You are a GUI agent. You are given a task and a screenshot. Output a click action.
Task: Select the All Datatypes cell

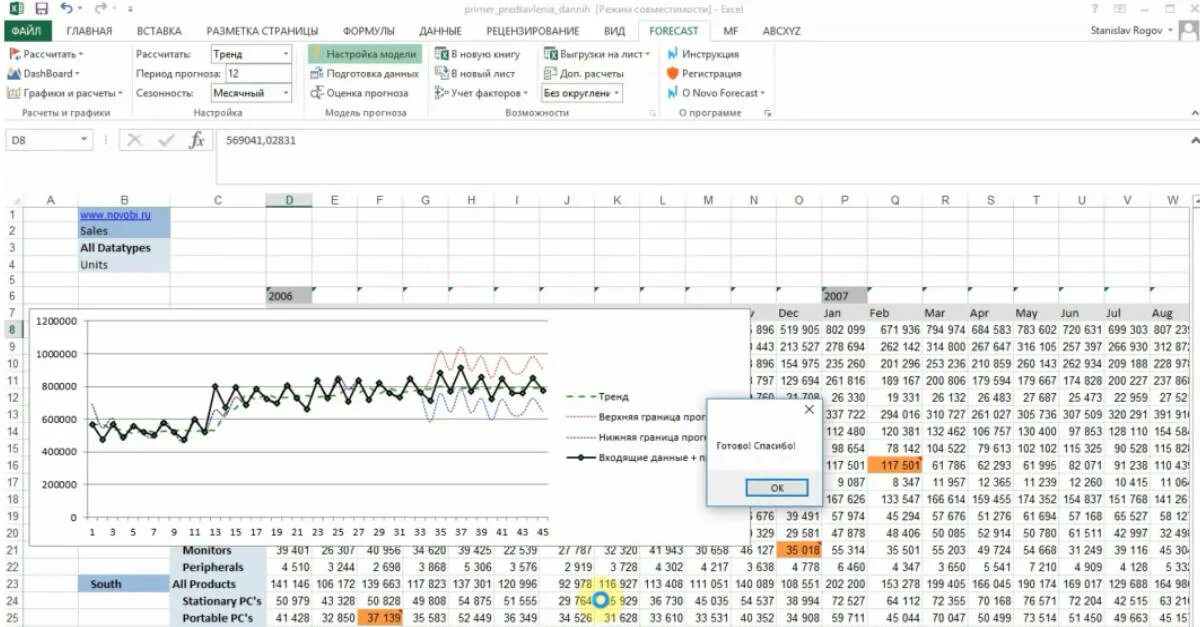[124, 248]
